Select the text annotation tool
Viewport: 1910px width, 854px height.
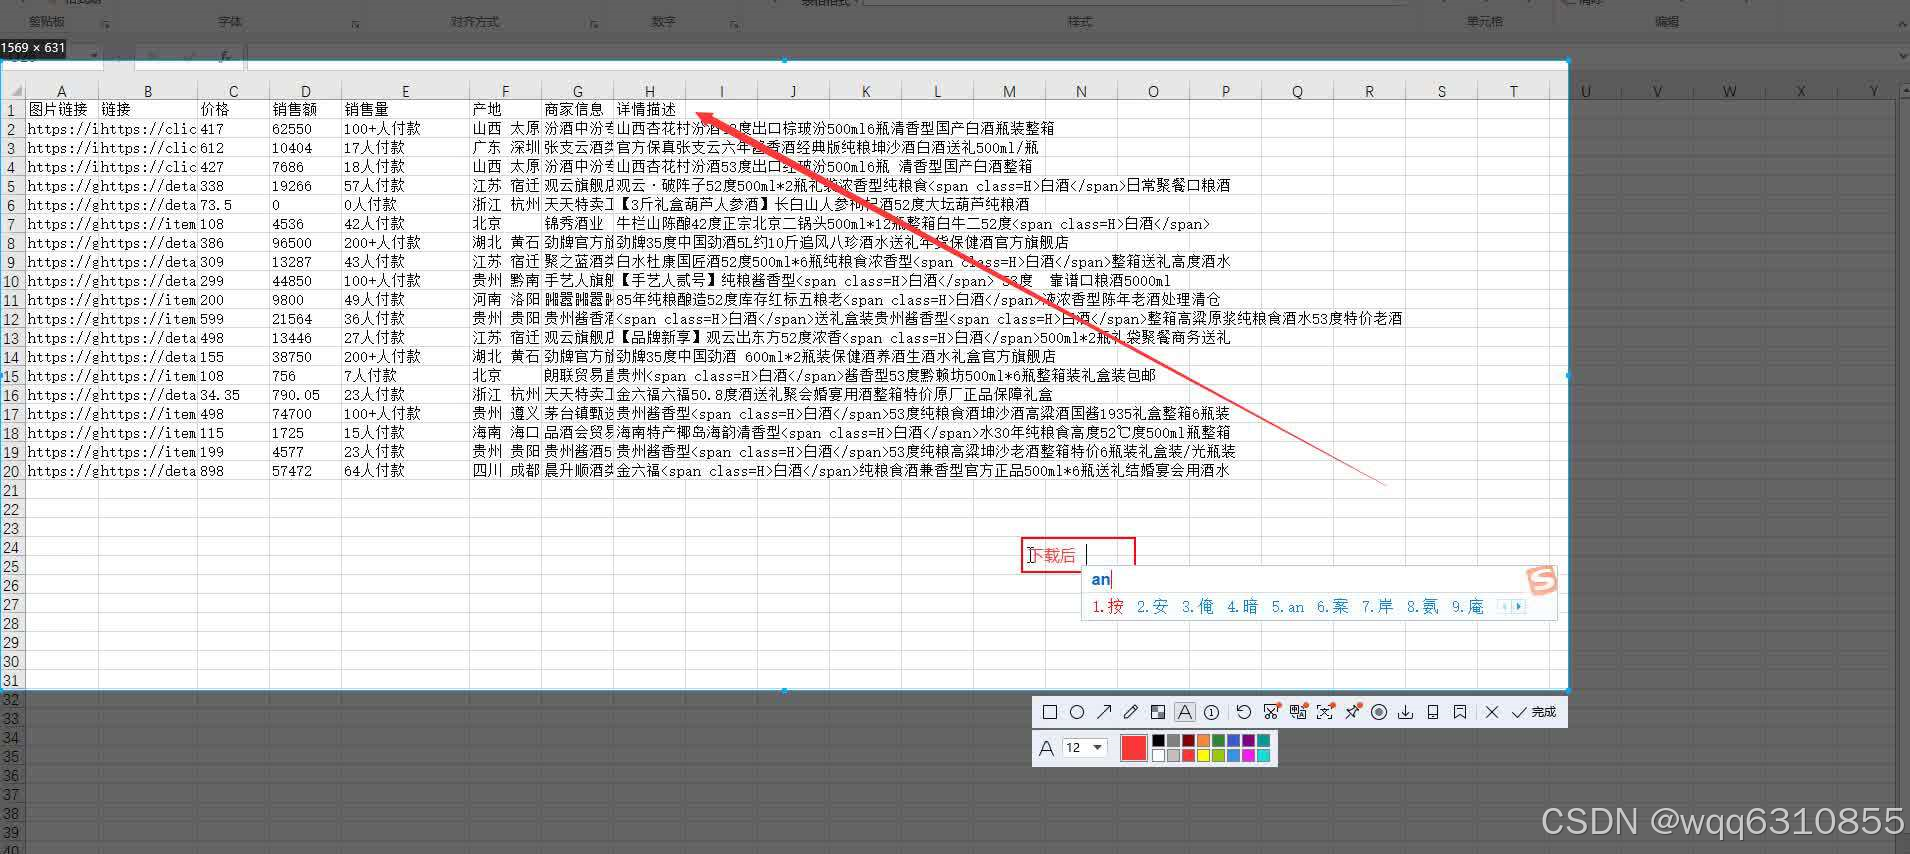1185,712
